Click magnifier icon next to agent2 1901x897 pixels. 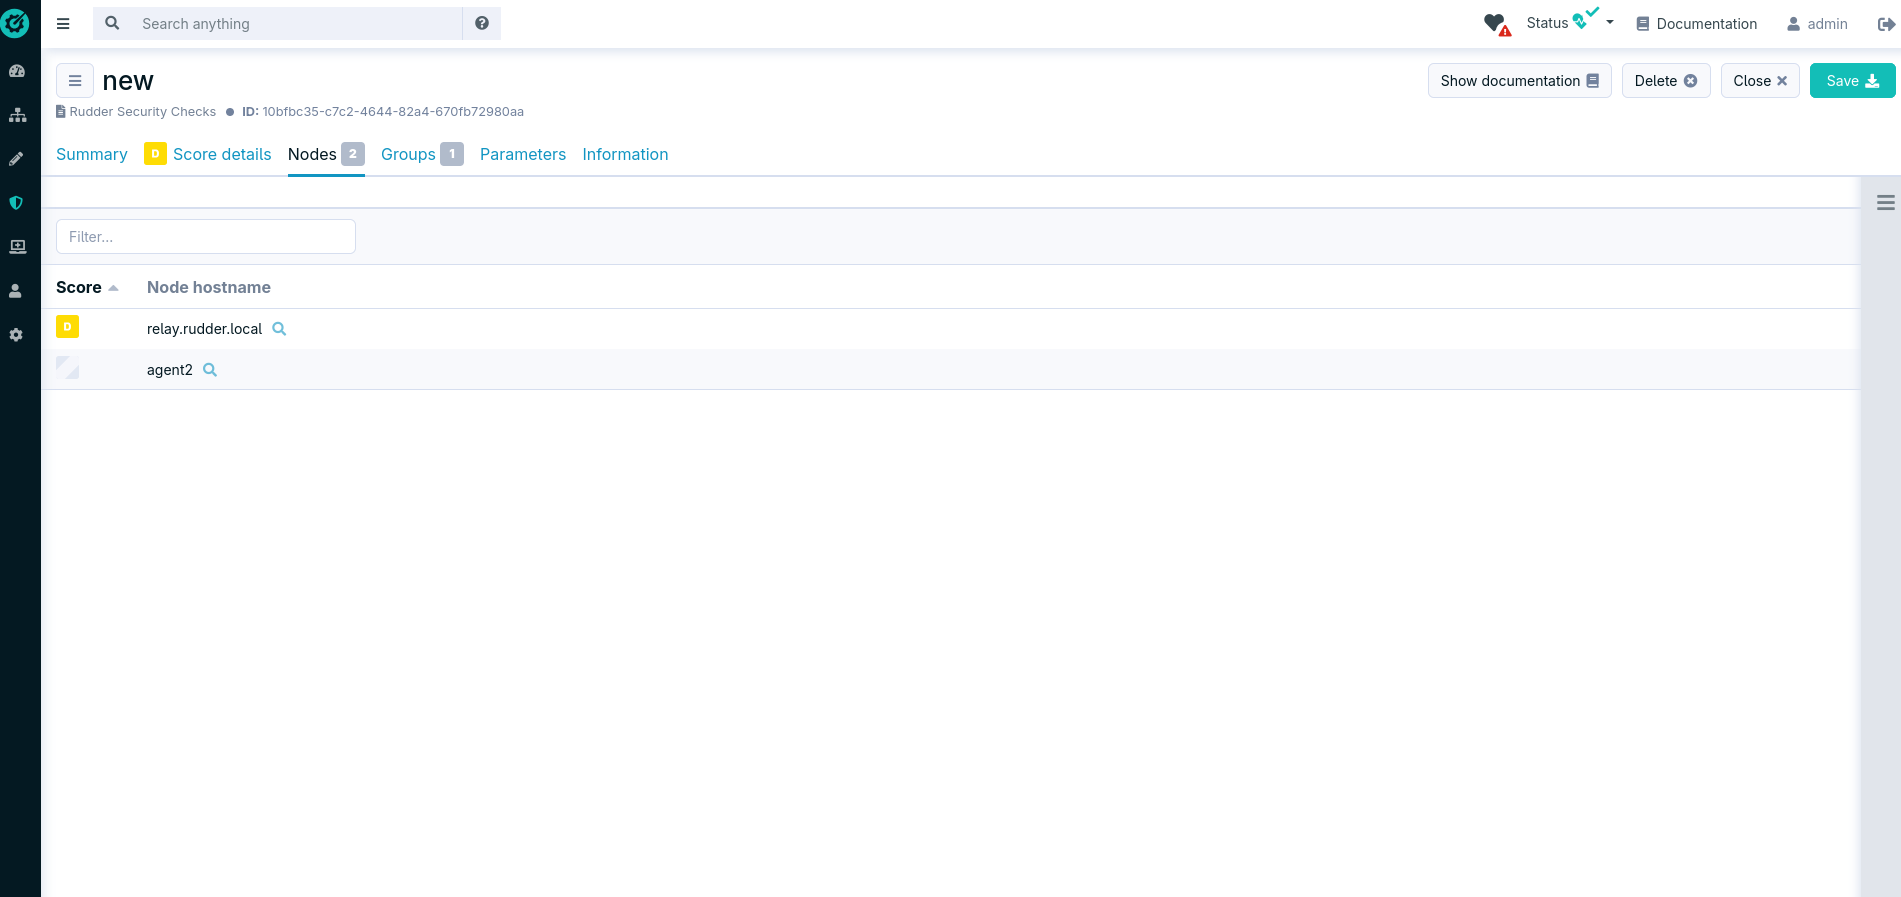point(210,370)
